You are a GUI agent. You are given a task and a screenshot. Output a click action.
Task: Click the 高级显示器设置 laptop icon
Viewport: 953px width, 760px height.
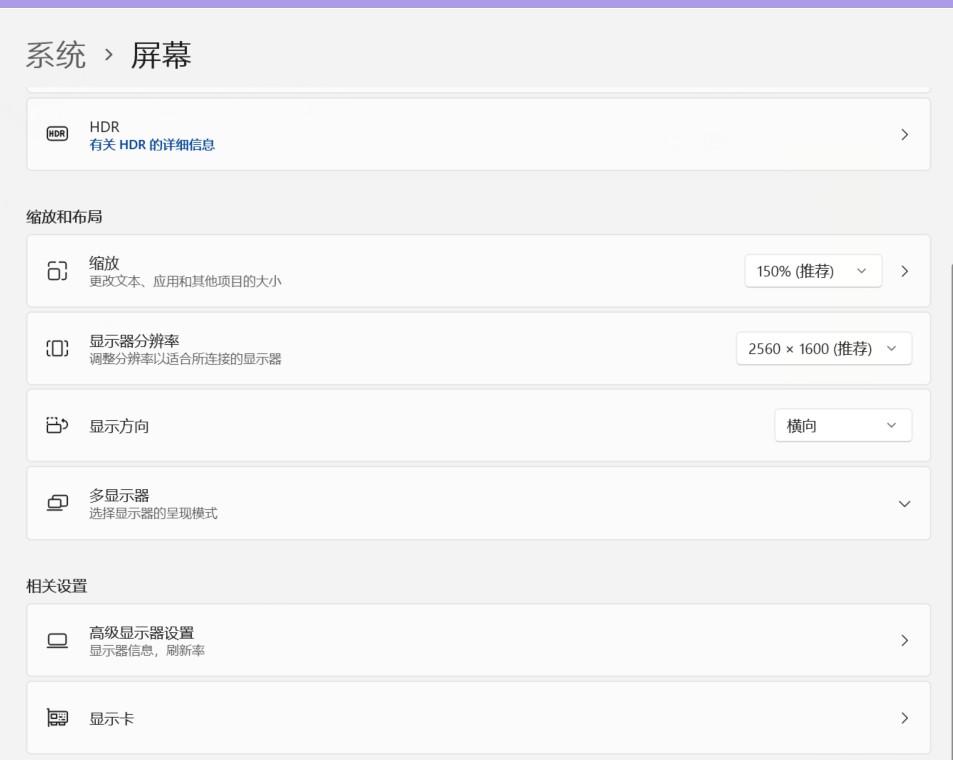point(57,640)
